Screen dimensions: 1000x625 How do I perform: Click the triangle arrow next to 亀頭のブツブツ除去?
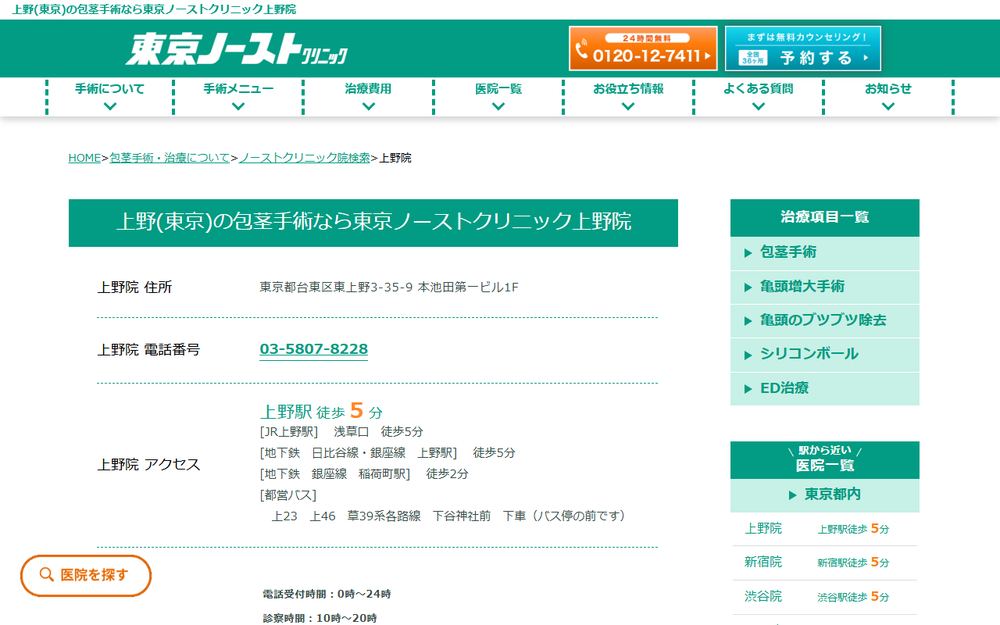tap(748, 321)
